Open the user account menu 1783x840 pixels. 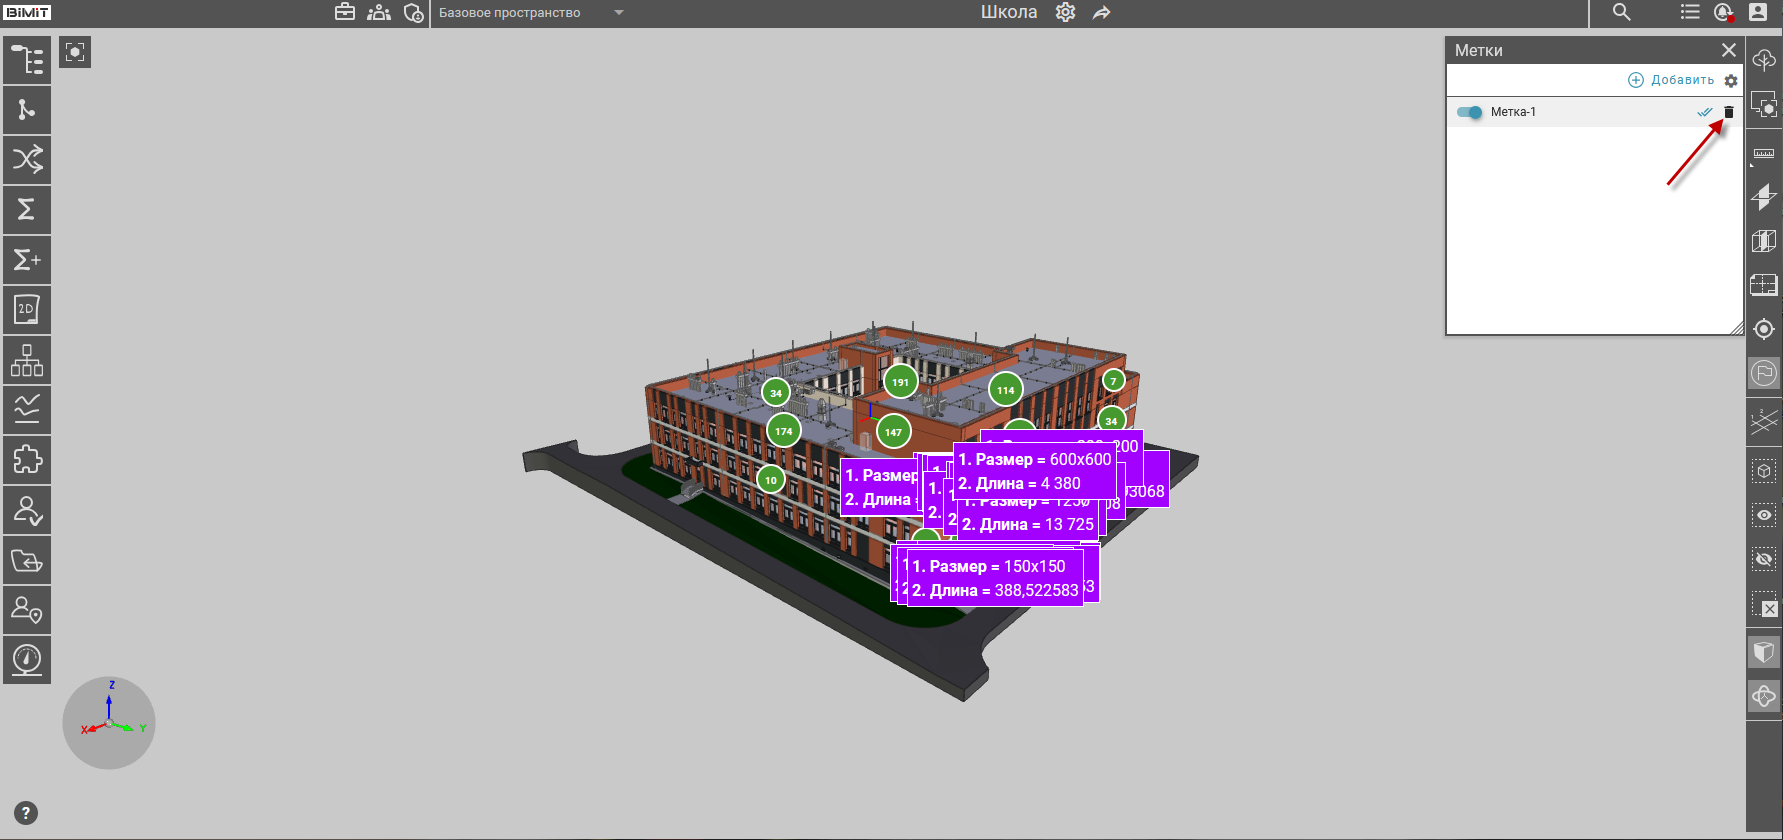pos(1758,13)
